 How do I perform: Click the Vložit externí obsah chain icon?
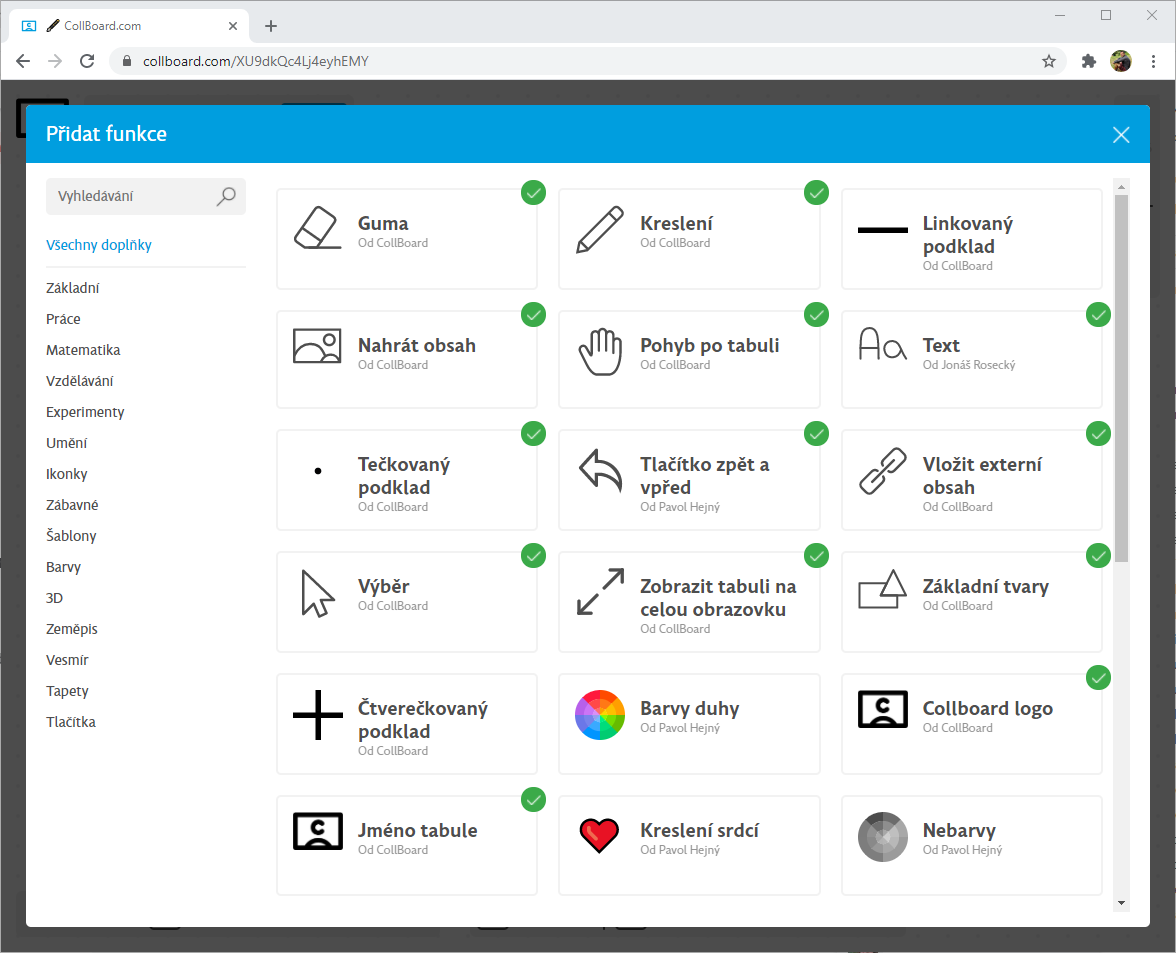tap(883, 471)
